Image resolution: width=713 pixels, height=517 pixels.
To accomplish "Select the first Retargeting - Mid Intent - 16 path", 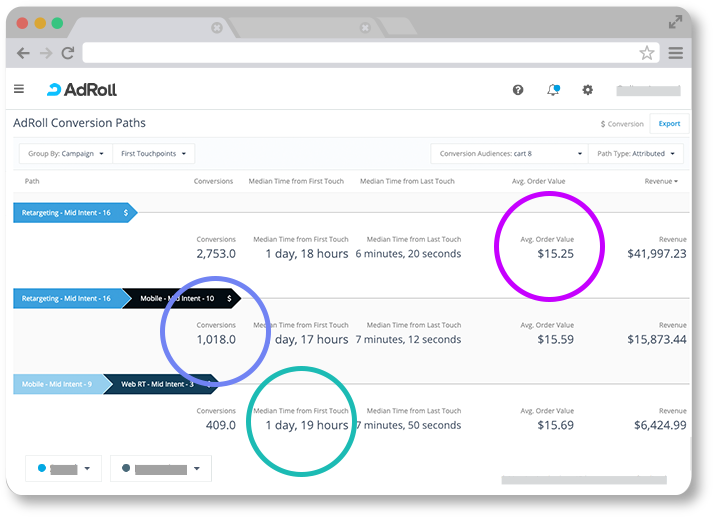I will pos(75,212).
